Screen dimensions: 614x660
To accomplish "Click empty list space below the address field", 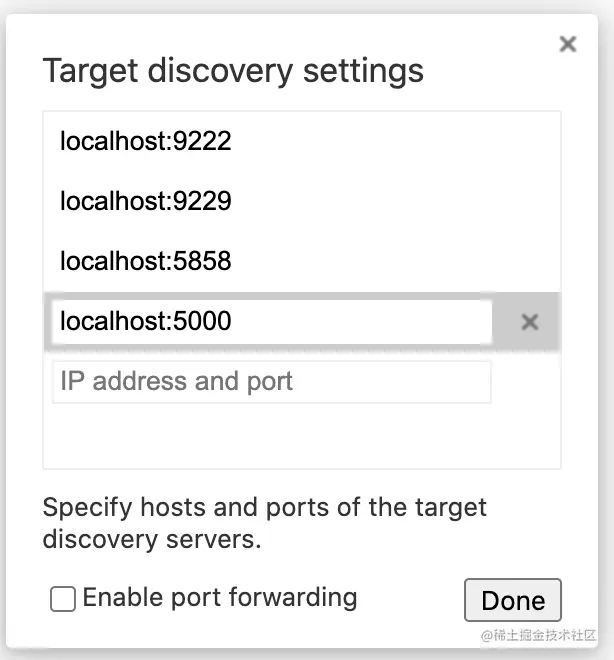I will (300, 438).
